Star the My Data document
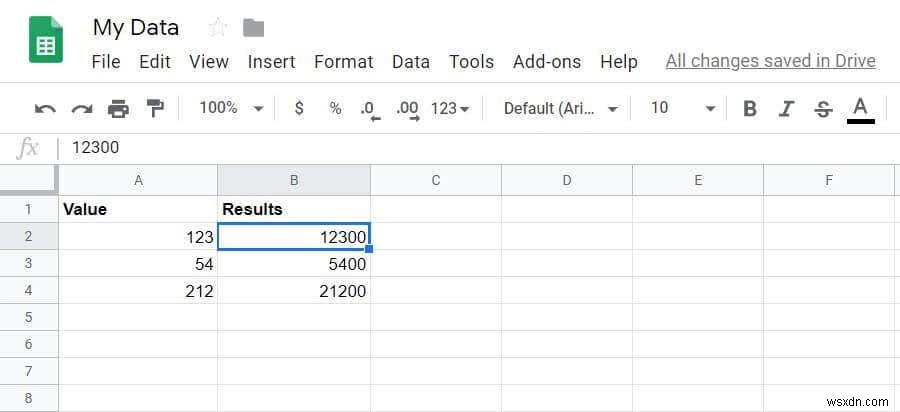This screenshot has width=900, height=412. tap(217, 27)
